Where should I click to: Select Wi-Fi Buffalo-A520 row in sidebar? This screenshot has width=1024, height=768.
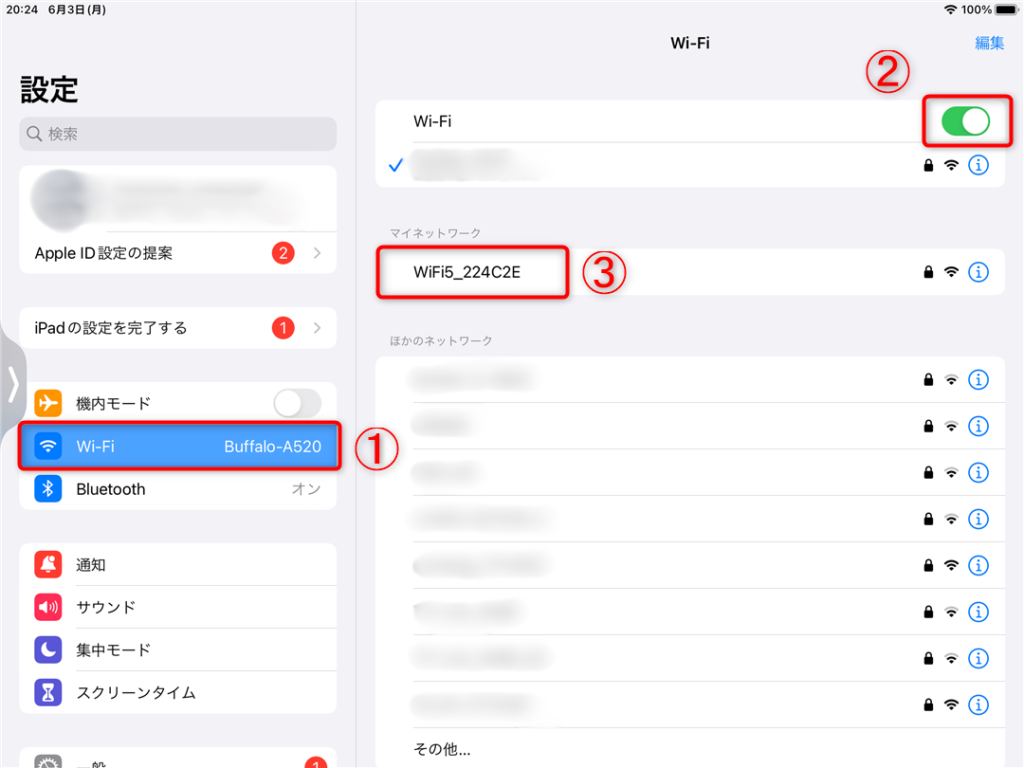point(178,446)
